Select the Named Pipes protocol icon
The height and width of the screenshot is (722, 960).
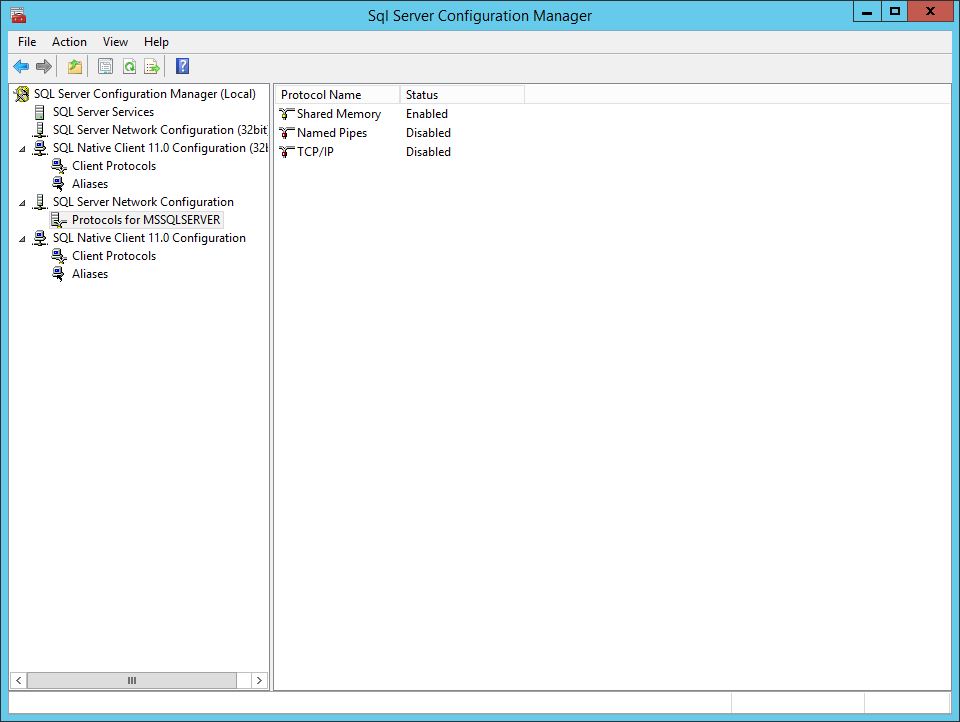point(287,133)
